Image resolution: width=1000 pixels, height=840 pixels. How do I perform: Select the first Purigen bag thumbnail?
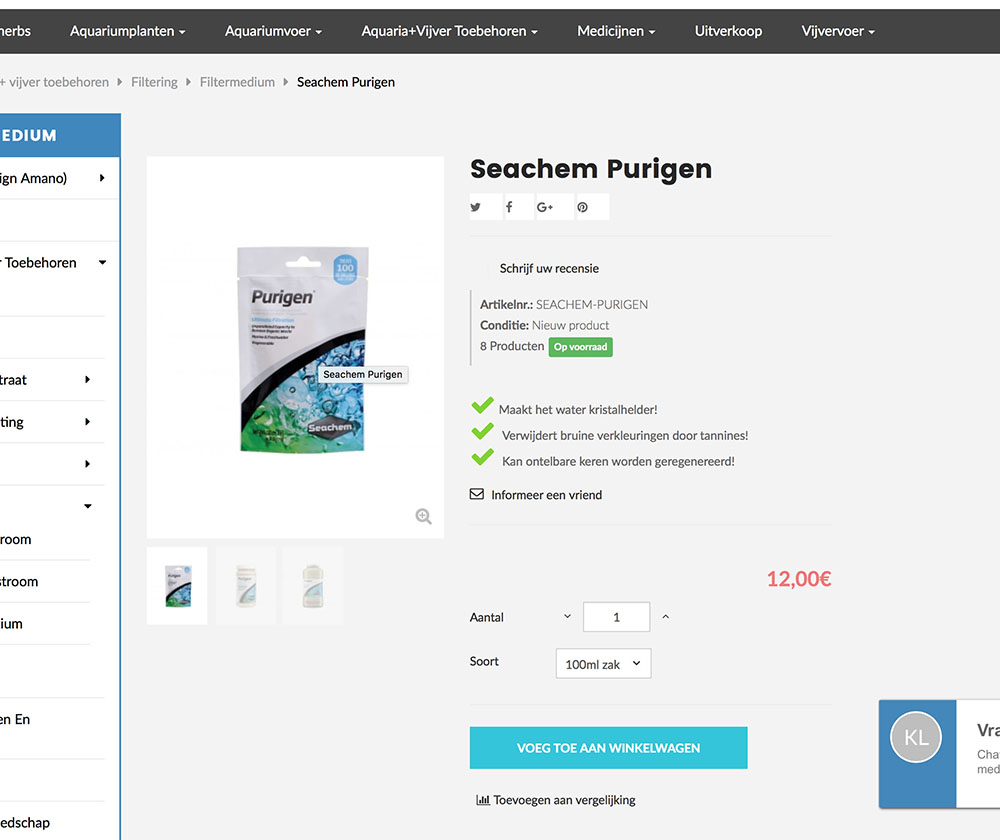point(177,586)
